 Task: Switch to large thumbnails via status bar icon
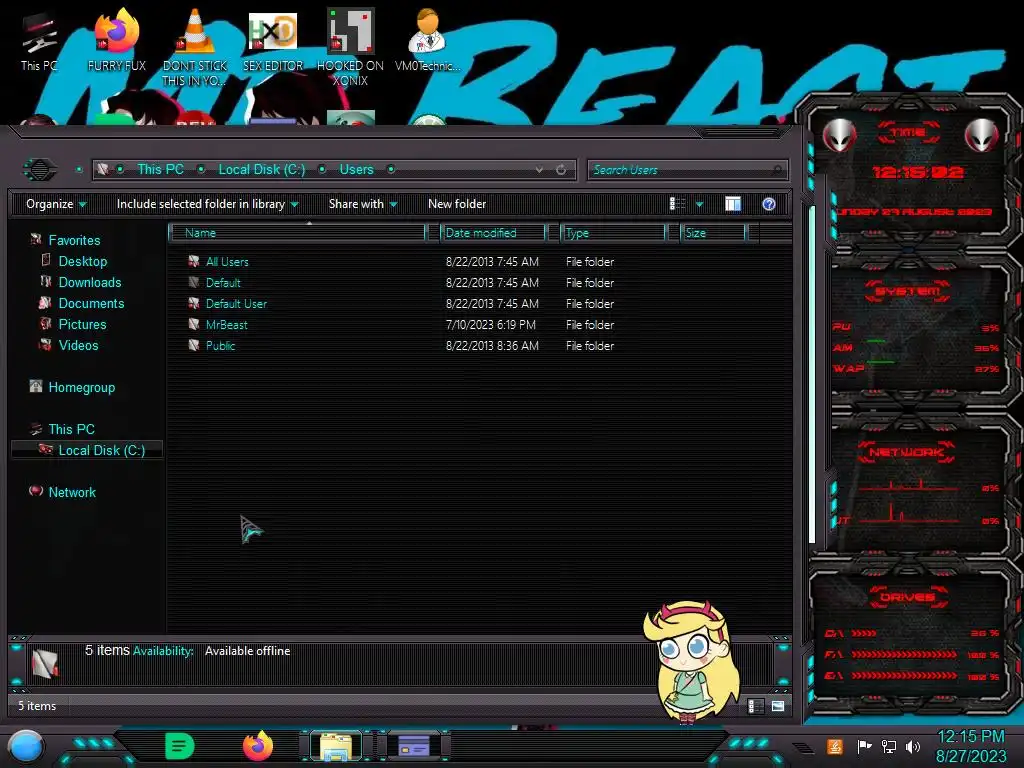tap(778, 706)
